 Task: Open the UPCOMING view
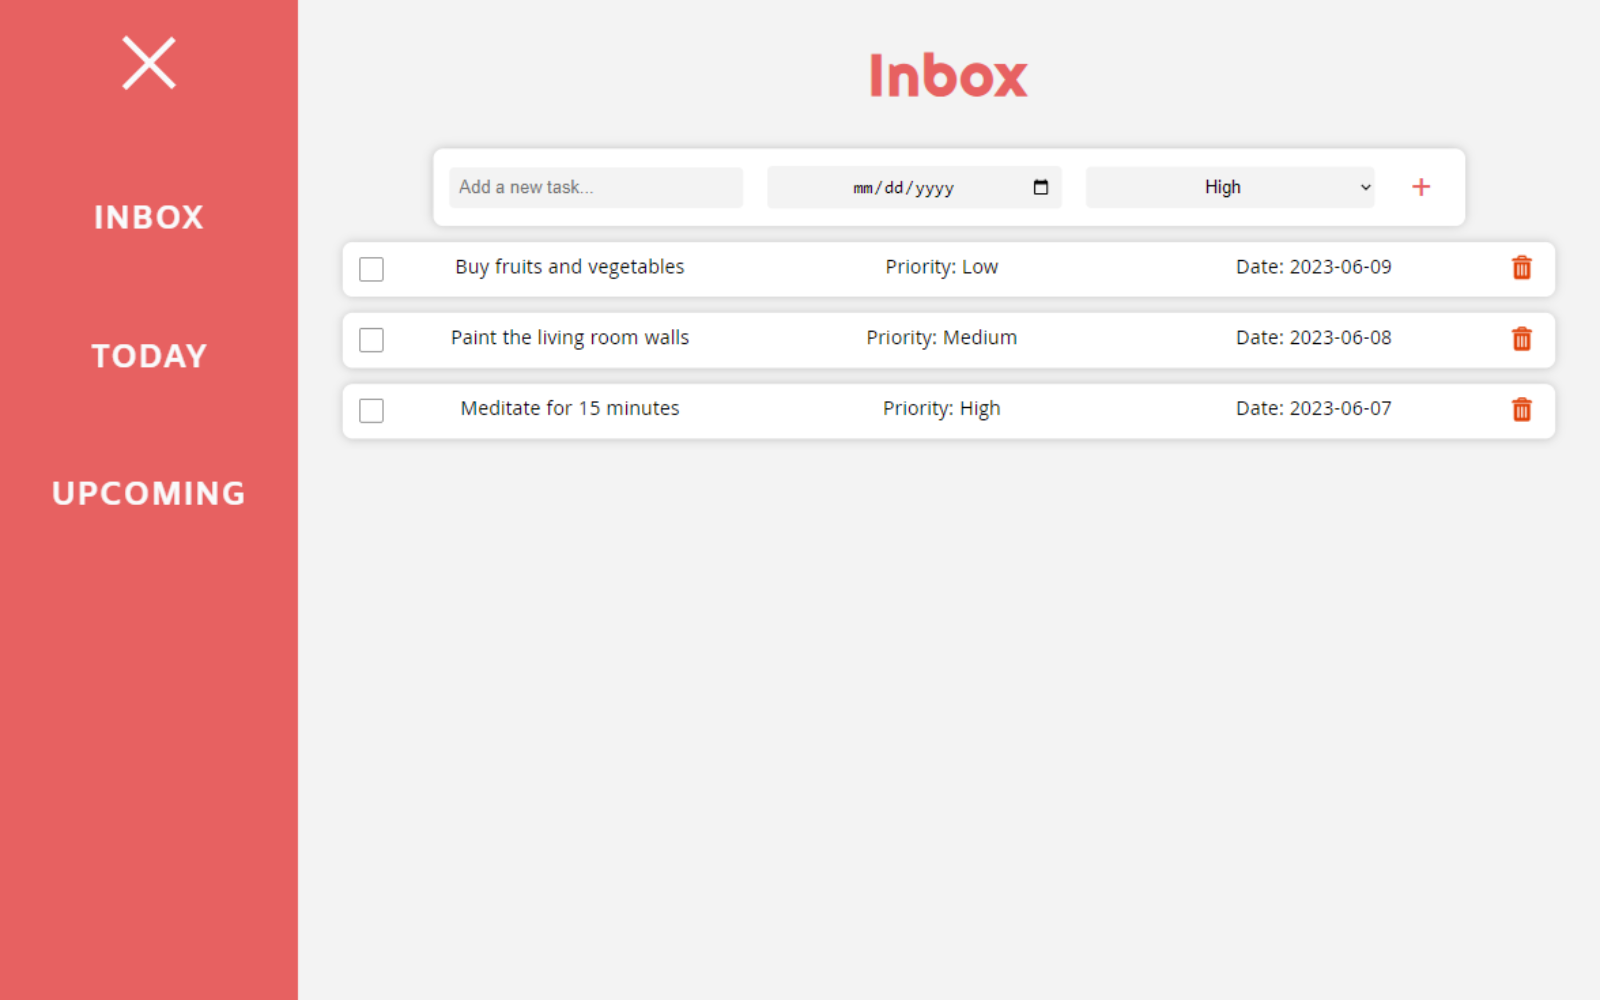tap(149, 493)
